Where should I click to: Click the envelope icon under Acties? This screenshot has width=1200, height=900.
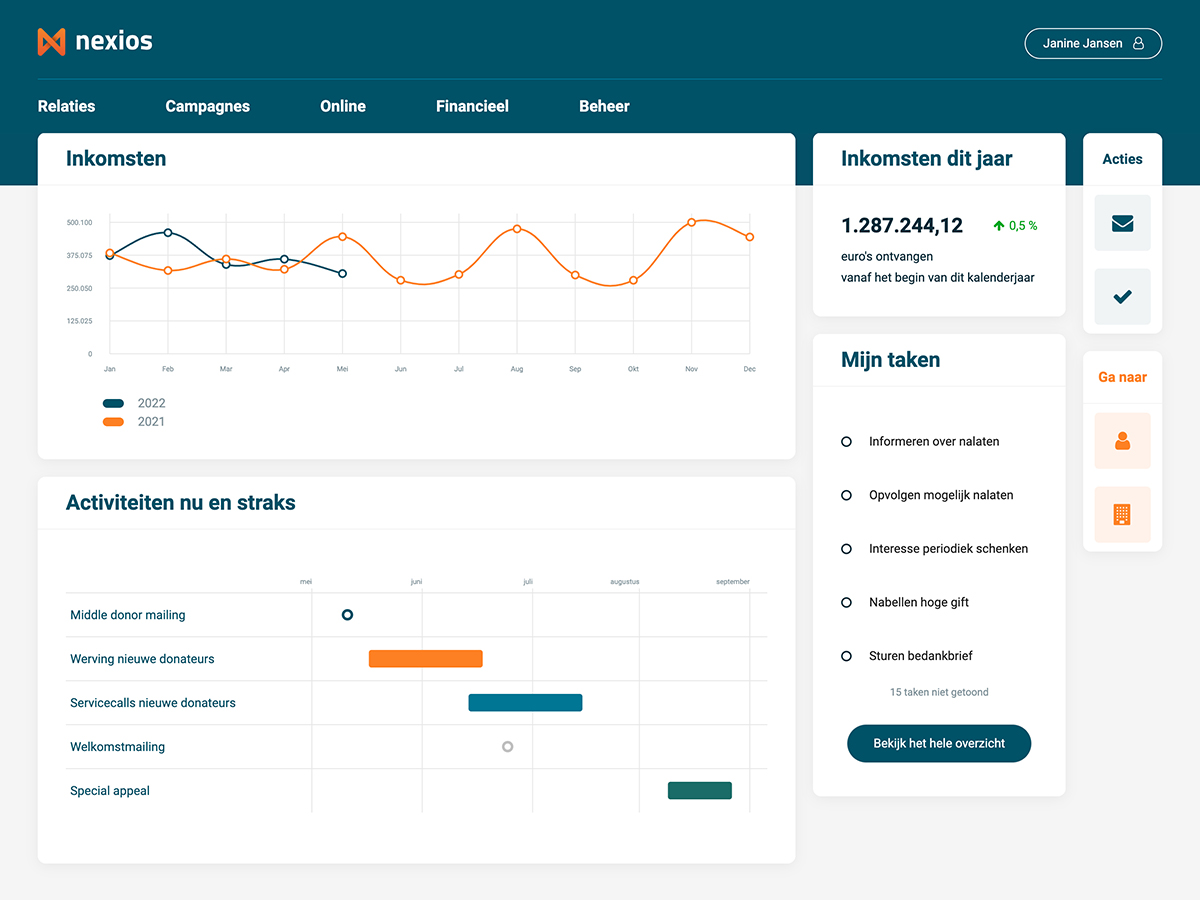tap(1122, 223)
